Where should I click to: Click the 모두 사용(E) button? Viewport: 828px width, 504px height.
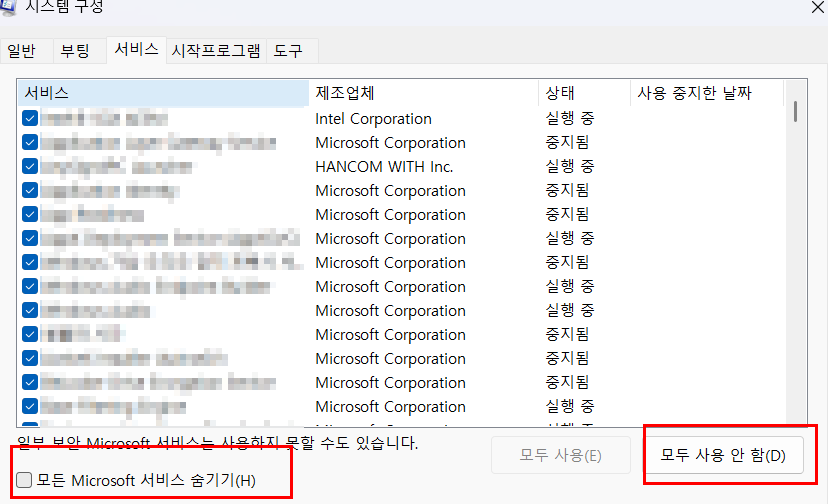[561, 455]
